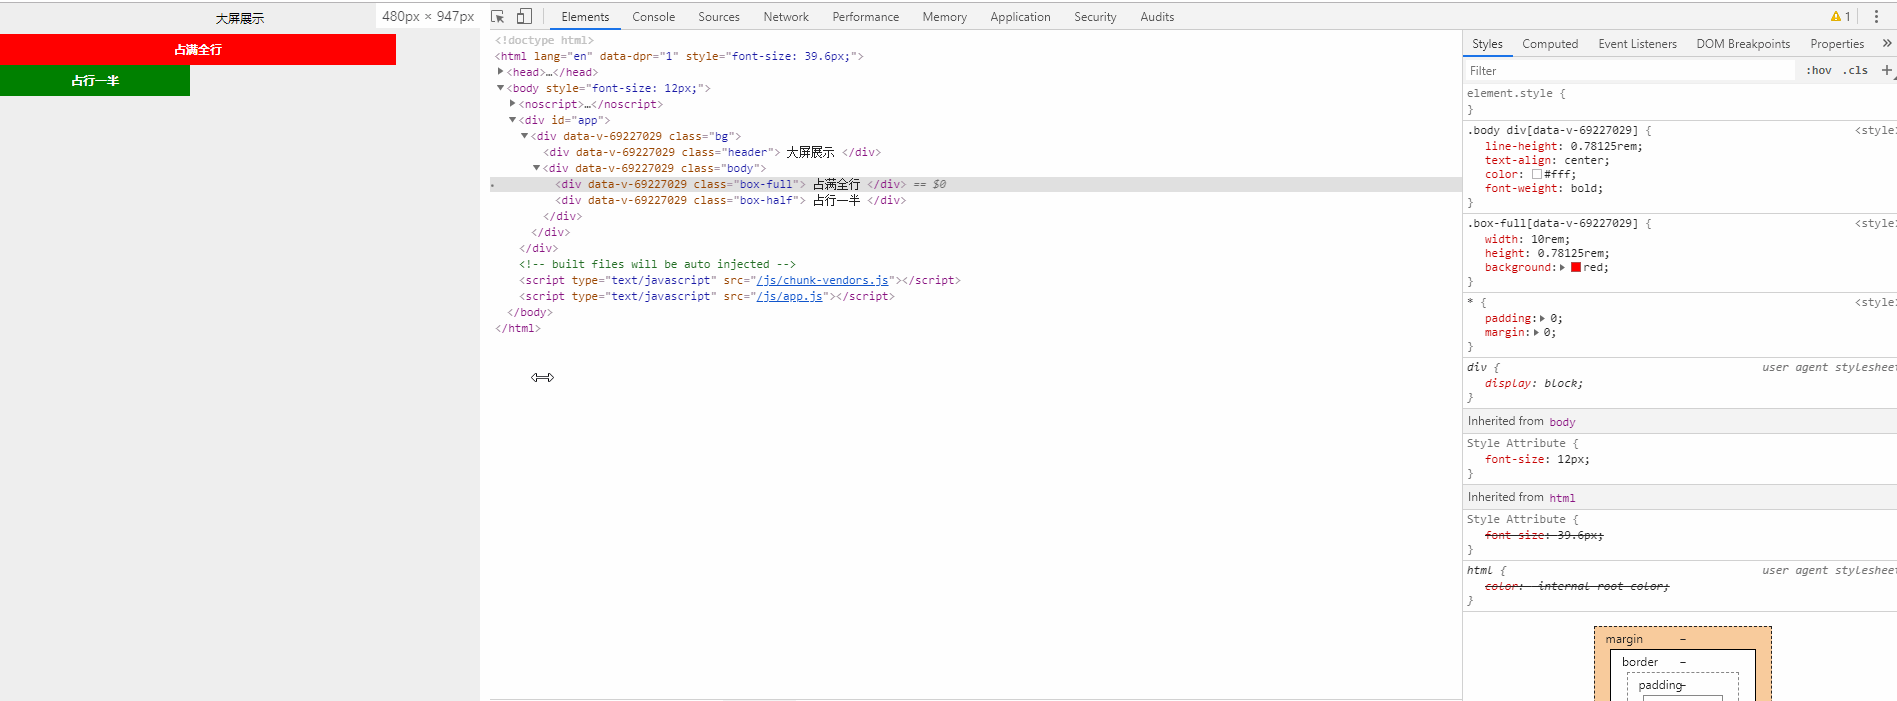Collapse the body element node
The image size is (1897, 701).
coord(500,88)
